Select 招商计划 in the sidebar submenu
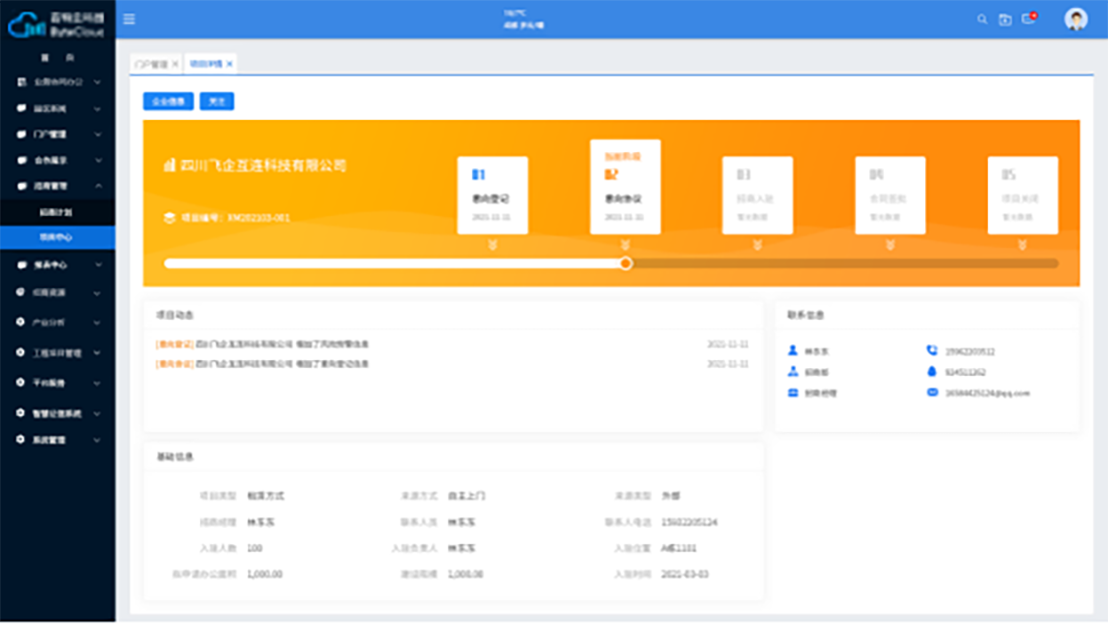 tap(56, 212)
